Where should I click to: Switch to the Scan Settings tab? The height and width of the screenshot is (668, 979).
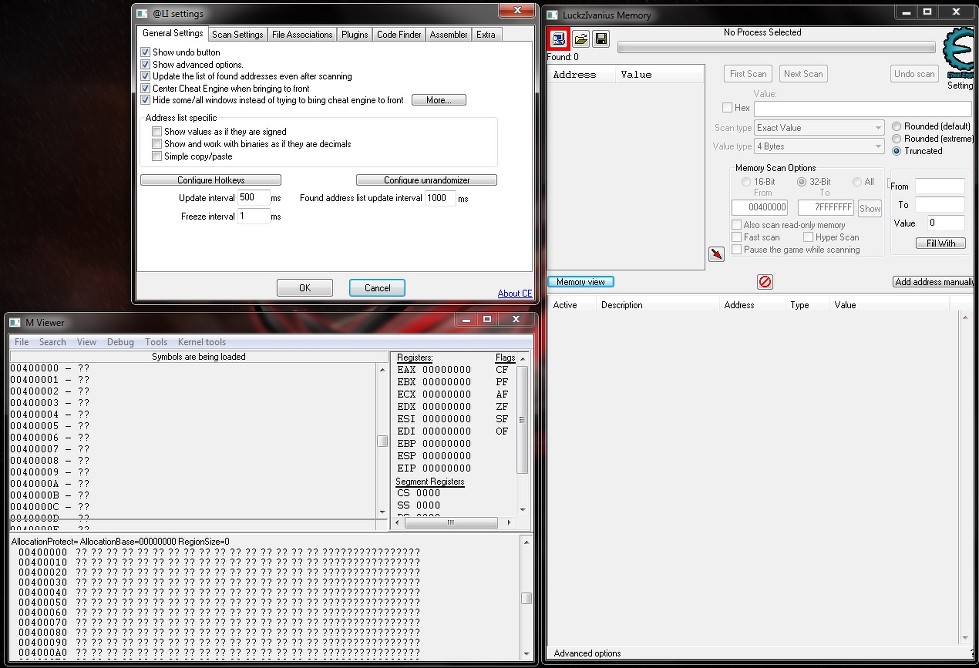click(237, 35)
